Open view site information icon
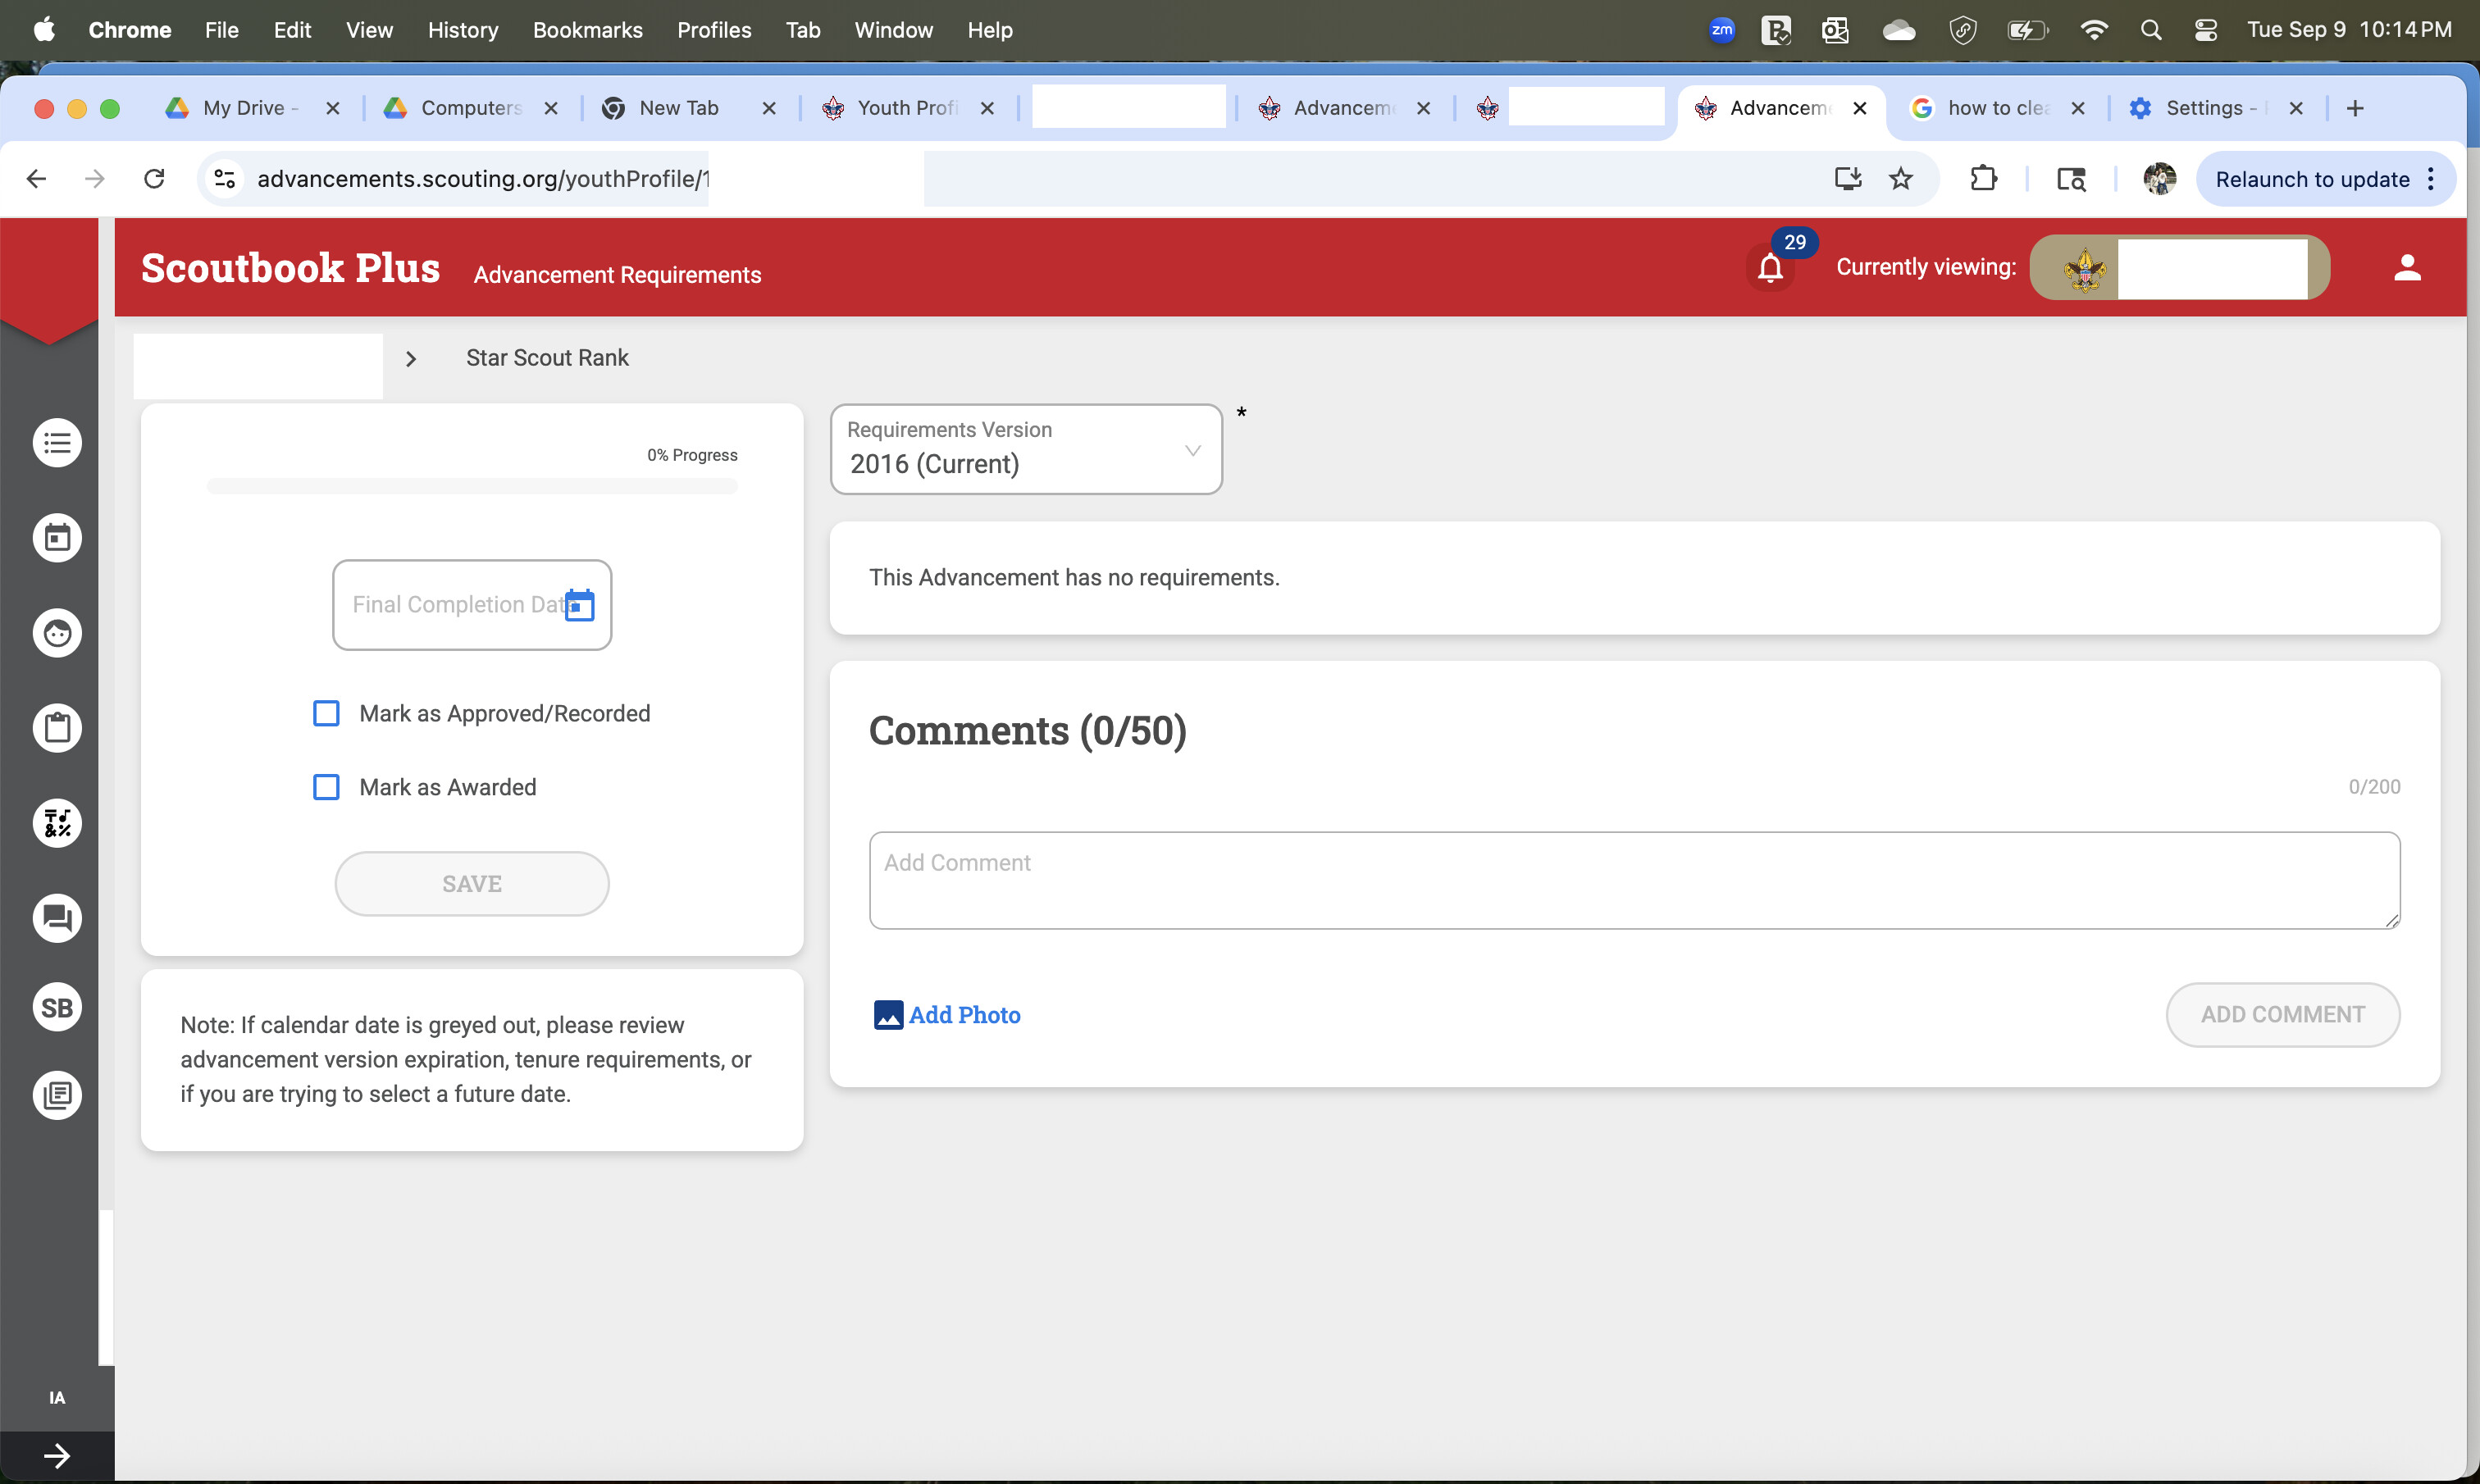This screenshot has height=1484, width=2480. coord(225,179)
